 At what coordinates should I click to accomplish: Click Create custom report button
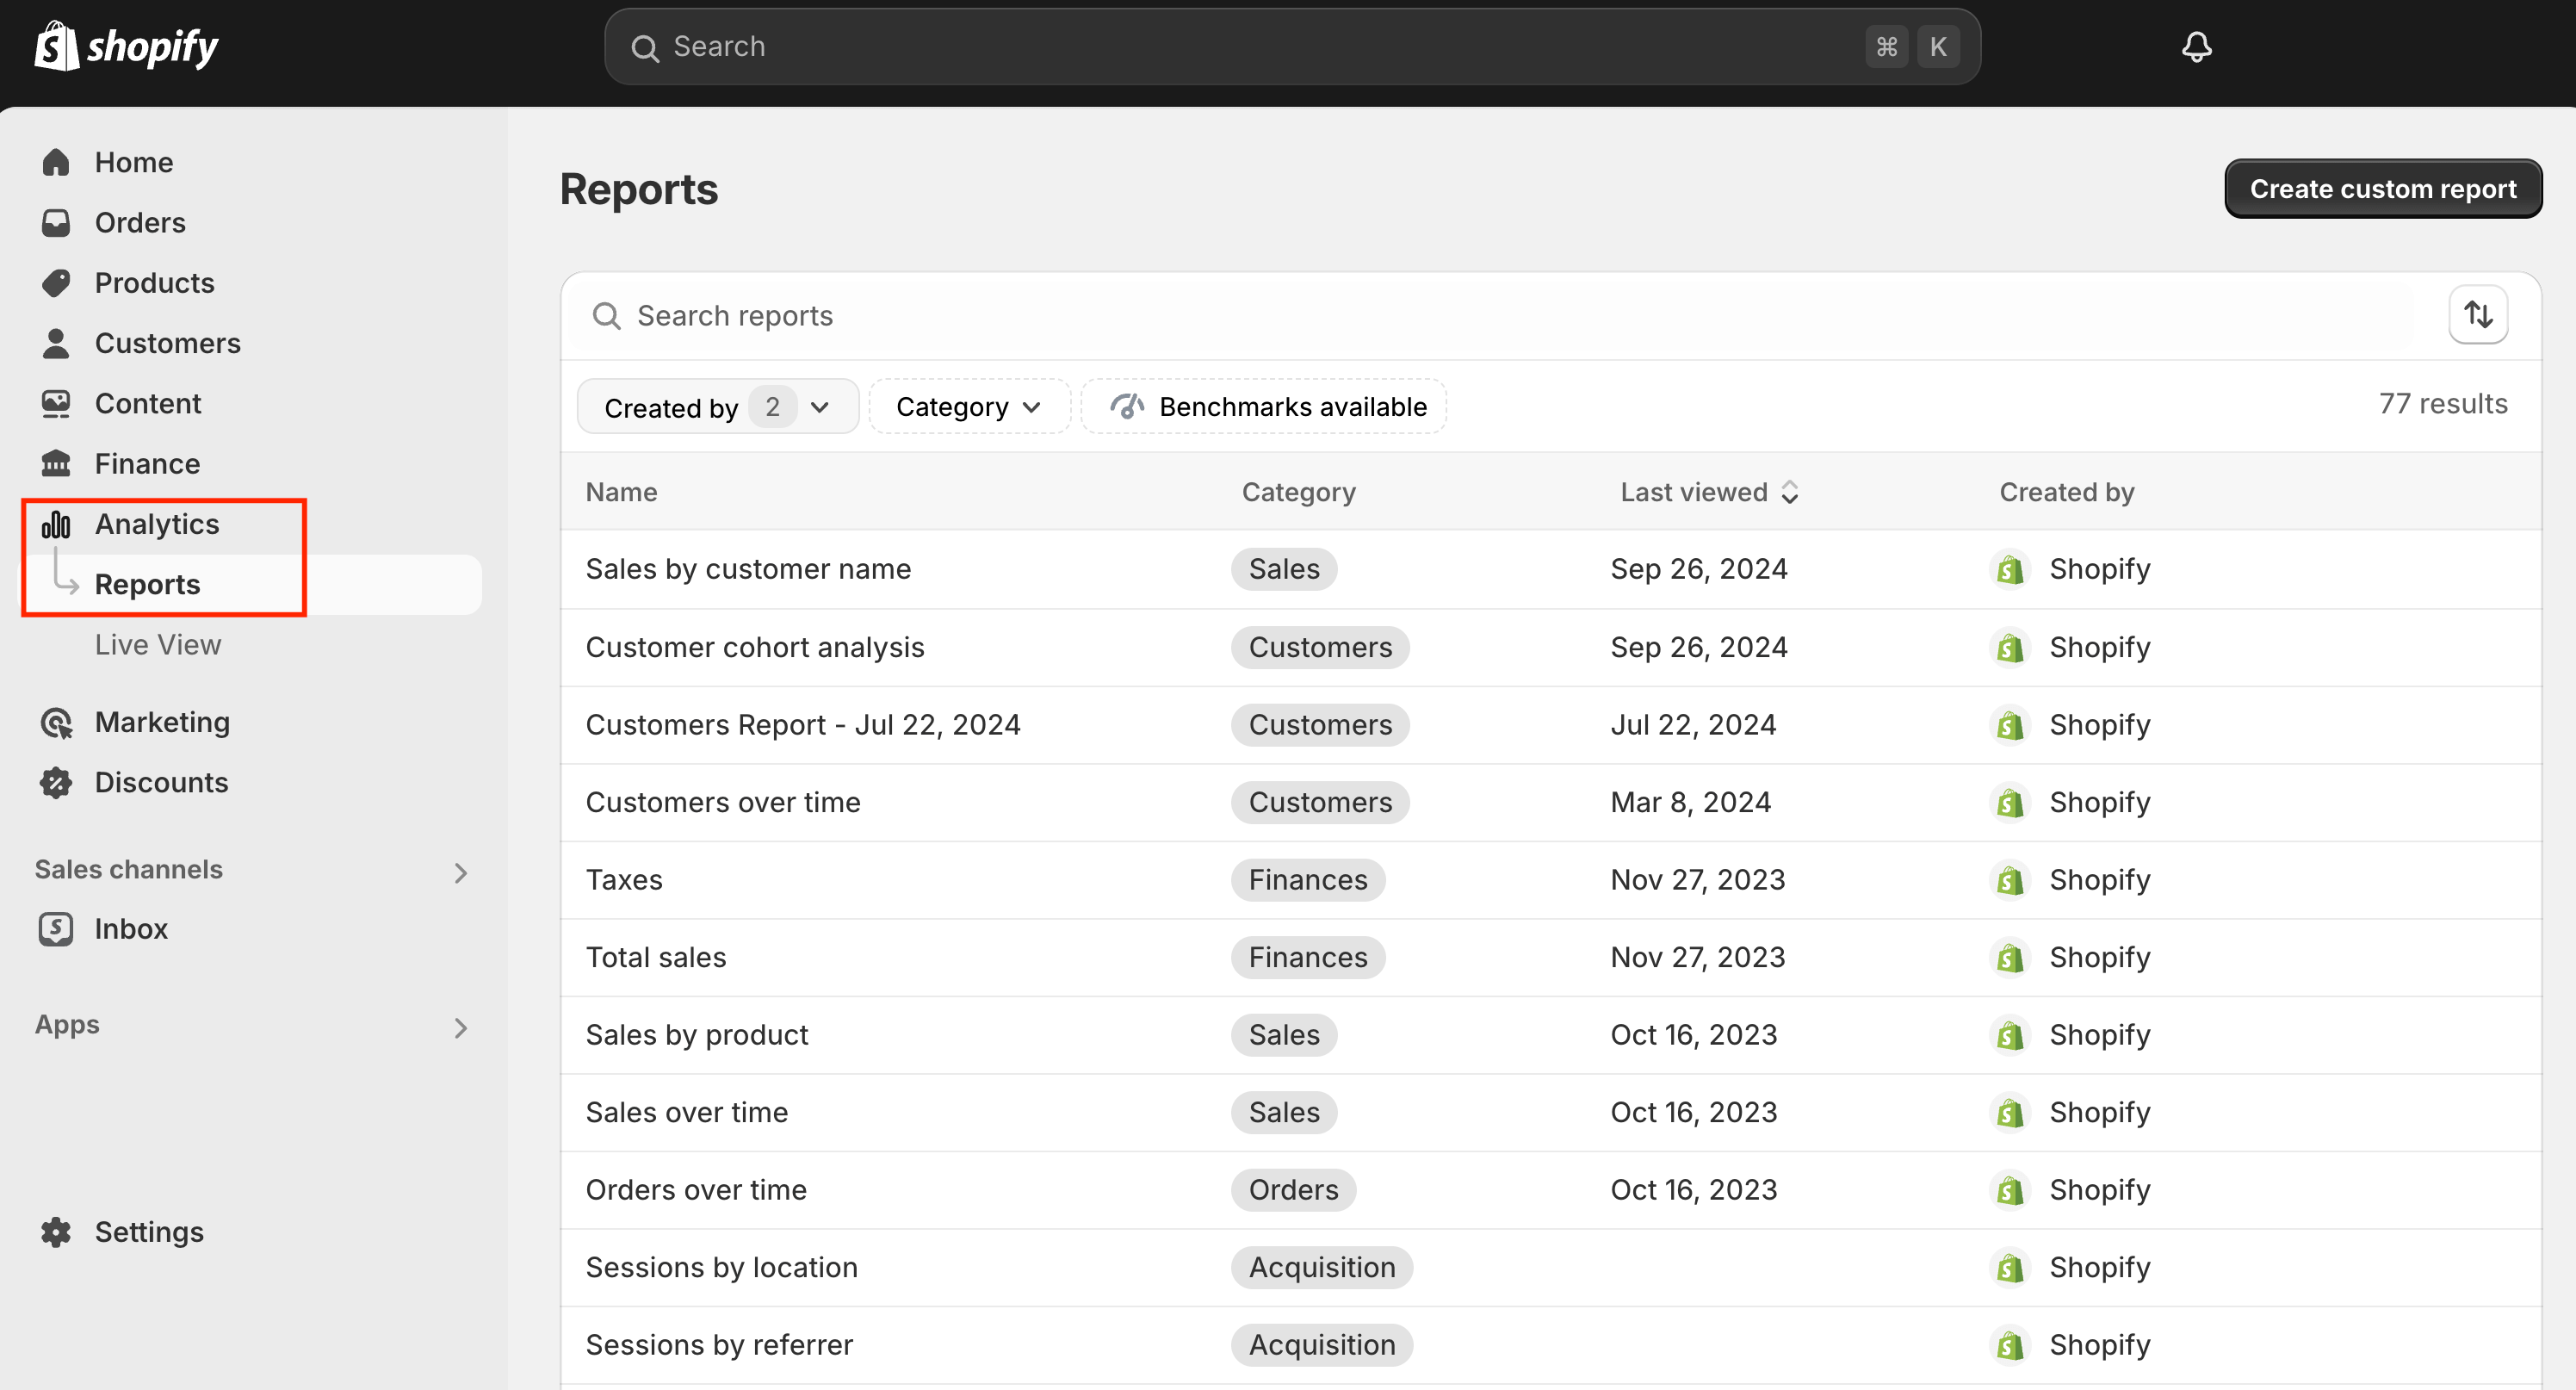point(2382,189)
